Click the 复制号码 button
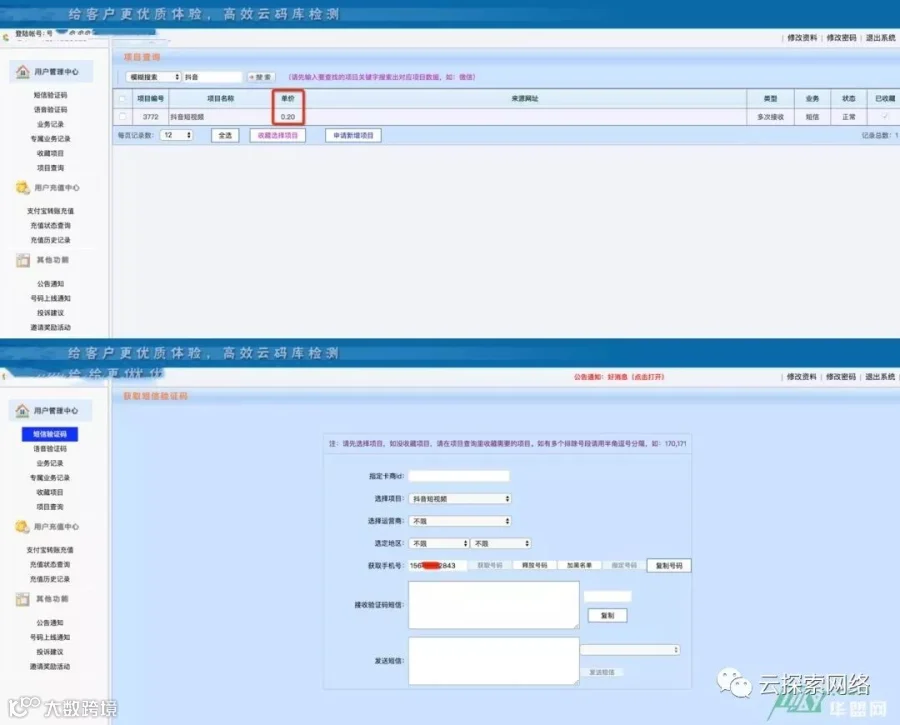 point(669,565)
